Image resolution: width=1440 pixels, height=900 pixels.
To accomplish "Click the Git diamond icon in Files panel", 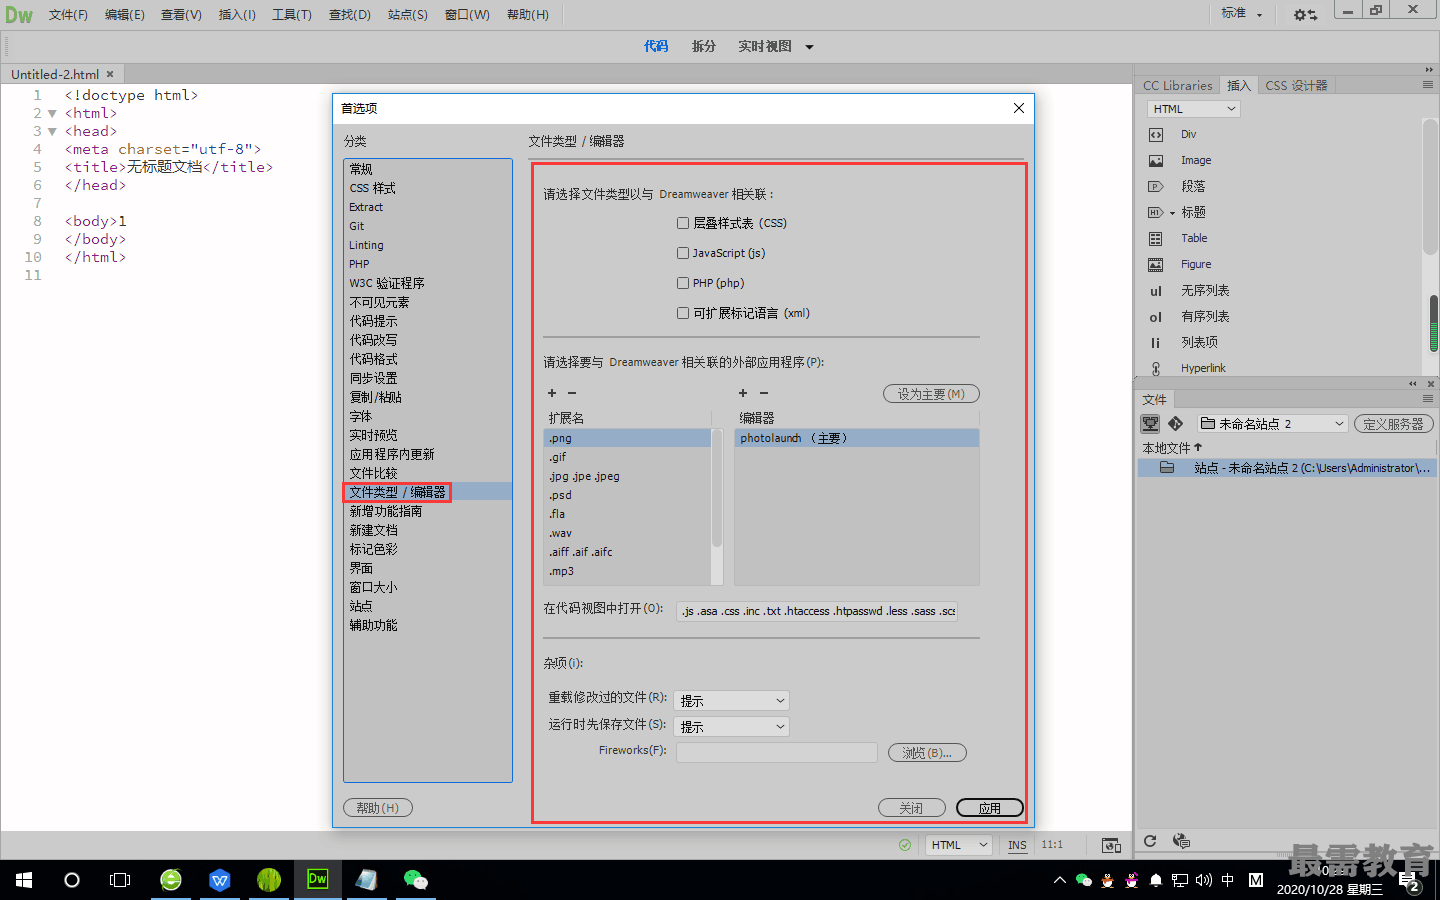I will point(1176,424).
